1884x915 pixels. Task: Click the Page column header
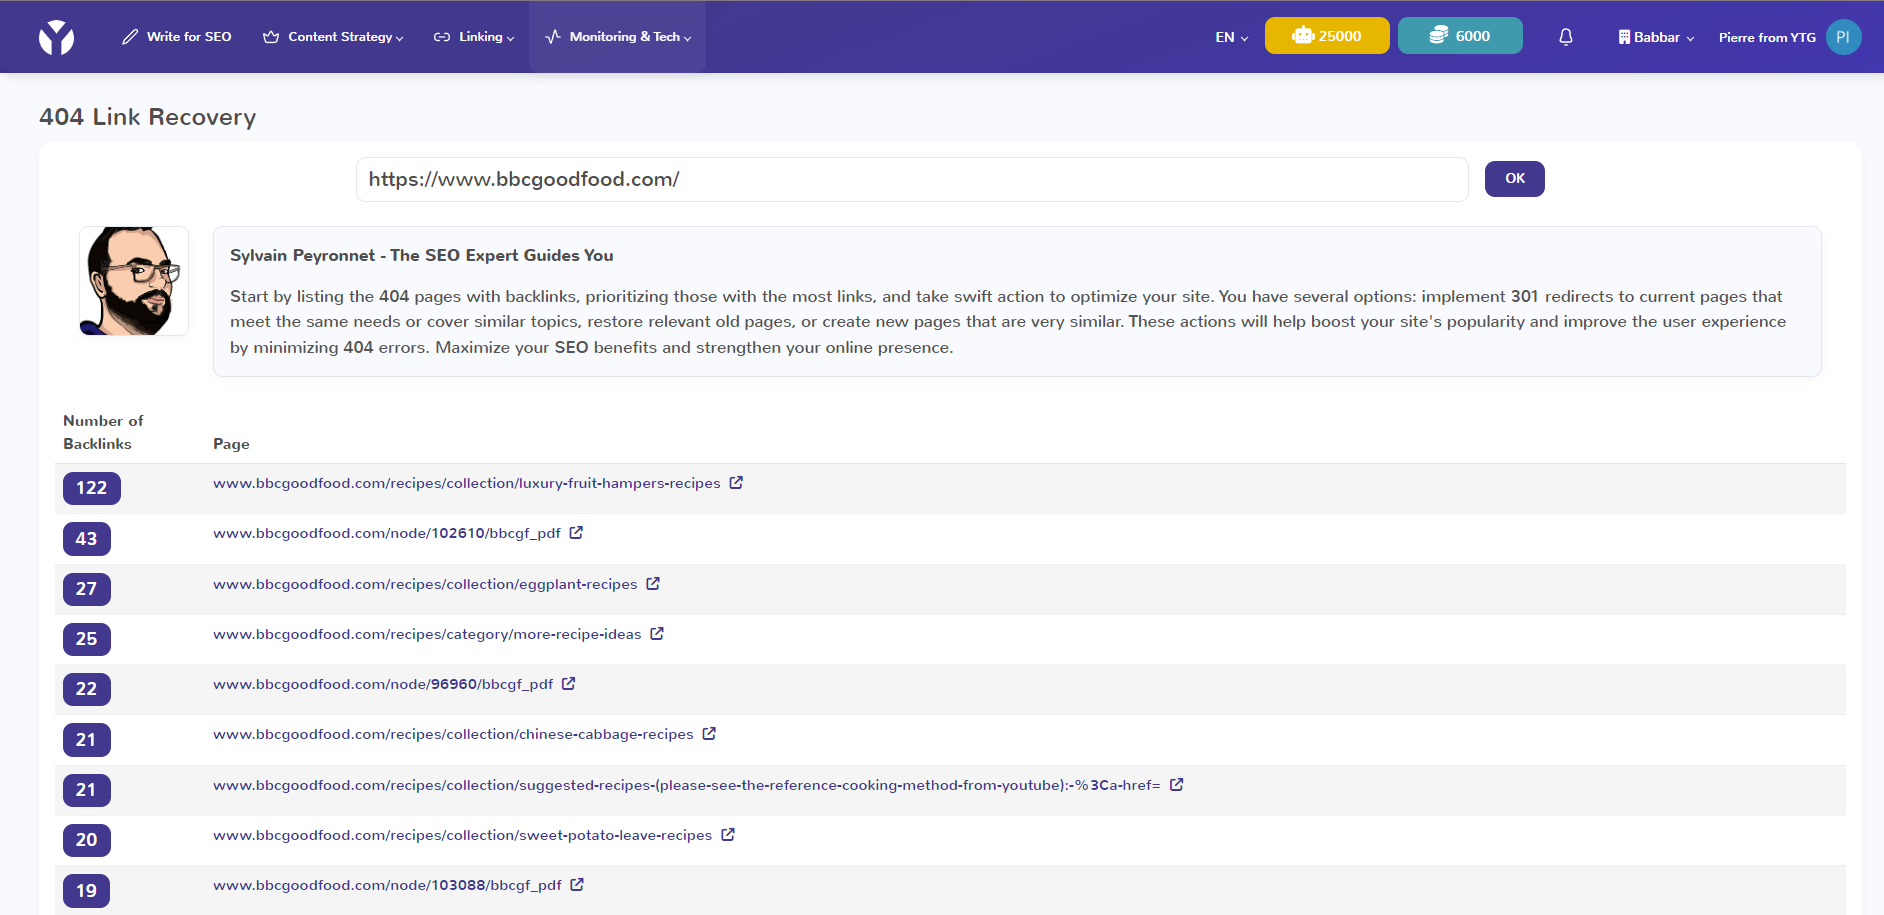coord(231,444)
